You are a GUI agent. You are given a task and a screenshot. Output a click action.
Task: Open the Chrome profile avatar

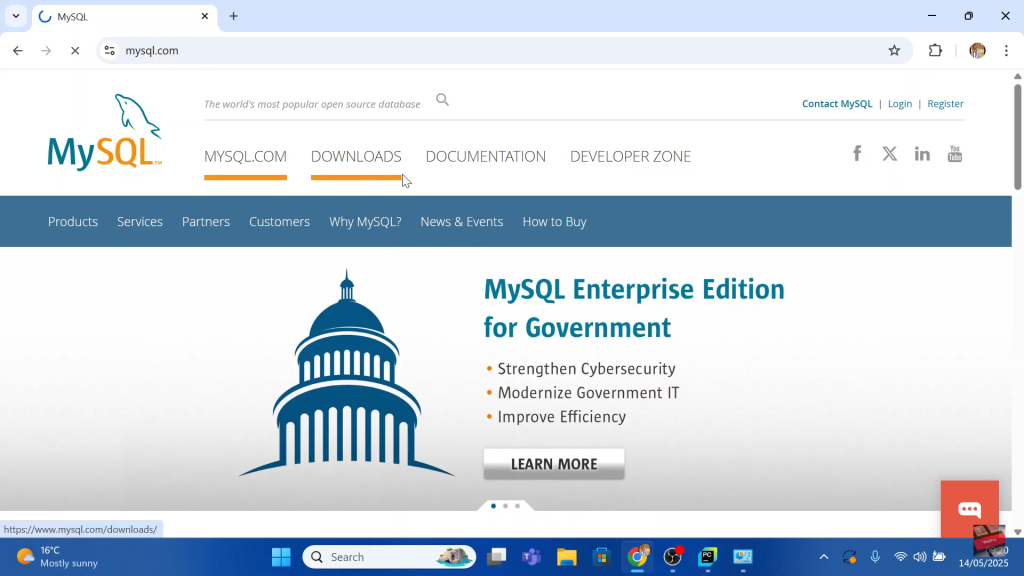(977, 50)
